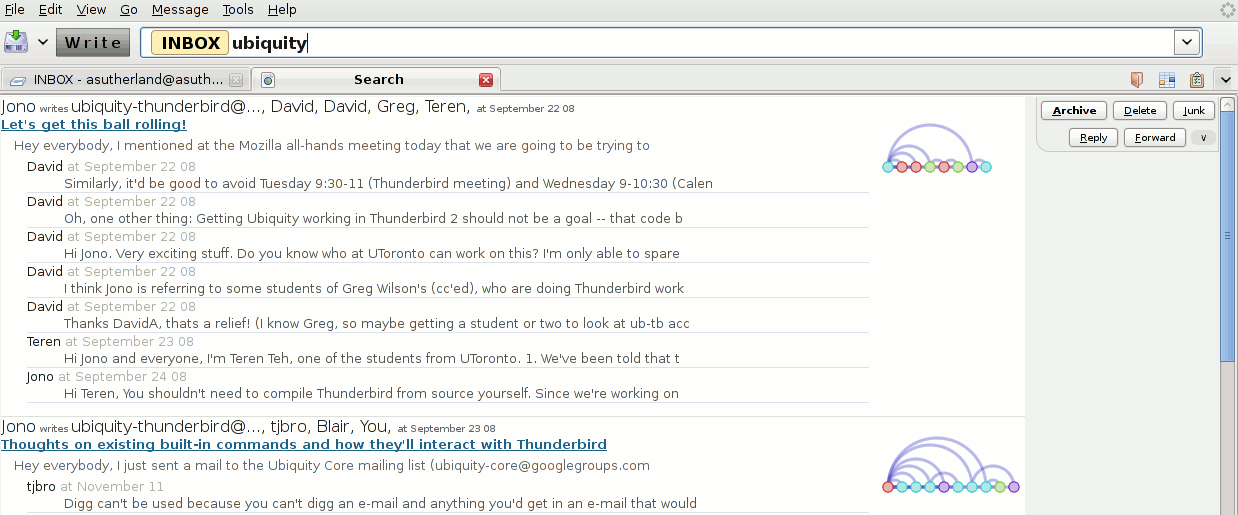Open the View menu

(x=91, y=9)
